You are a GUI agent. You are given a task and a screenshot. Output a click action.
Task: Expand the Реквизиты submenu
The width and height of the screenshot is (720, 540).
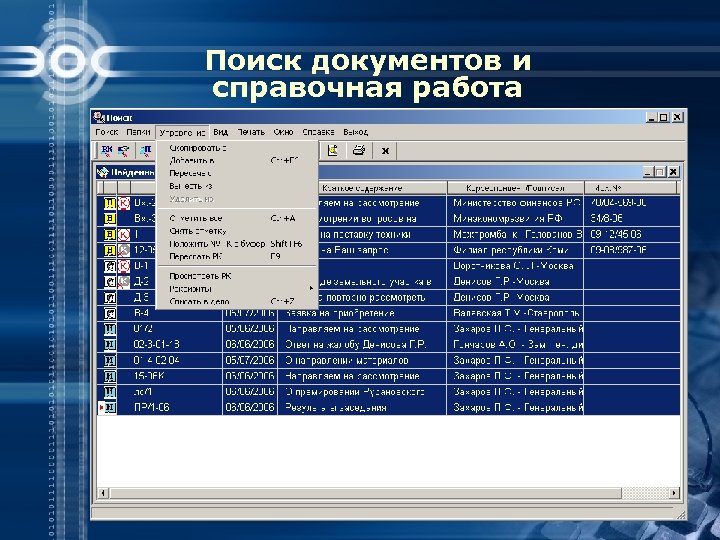pyautogui.click(x=237, y=289)
